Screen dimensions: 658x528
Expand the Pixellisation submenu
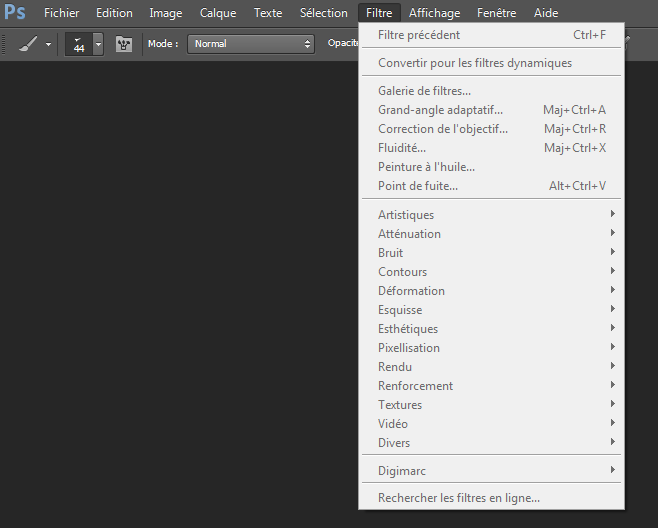pos(491,348)
